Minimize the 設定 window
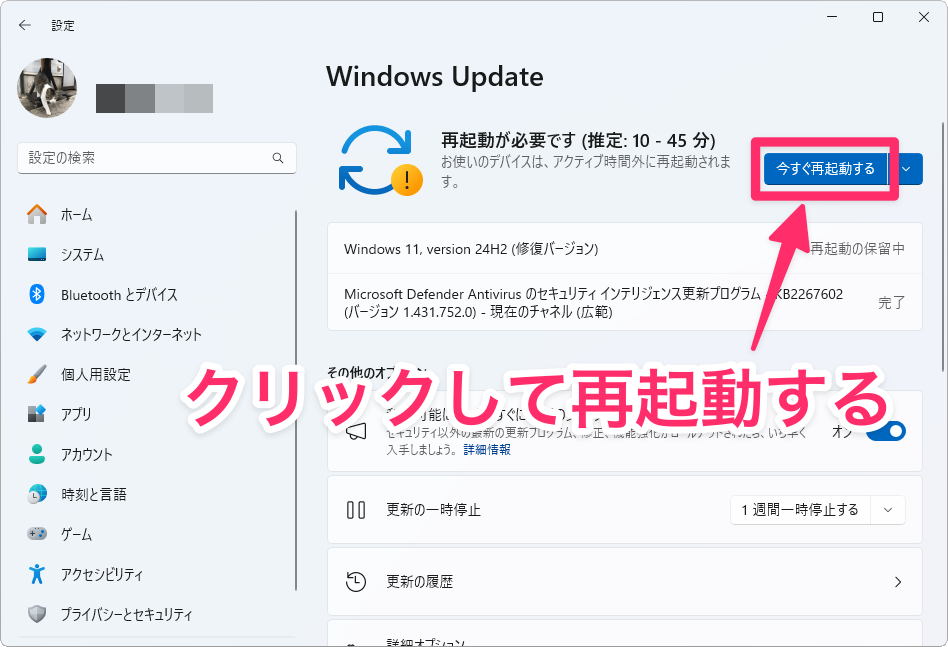Screen dimensions: 948x647 832,17
